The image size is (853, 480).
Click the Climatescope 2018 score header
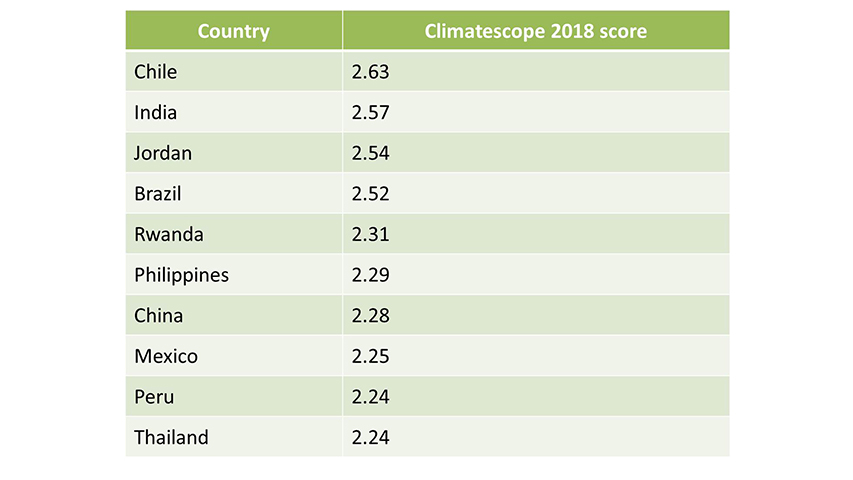click(x=535, y=31)
